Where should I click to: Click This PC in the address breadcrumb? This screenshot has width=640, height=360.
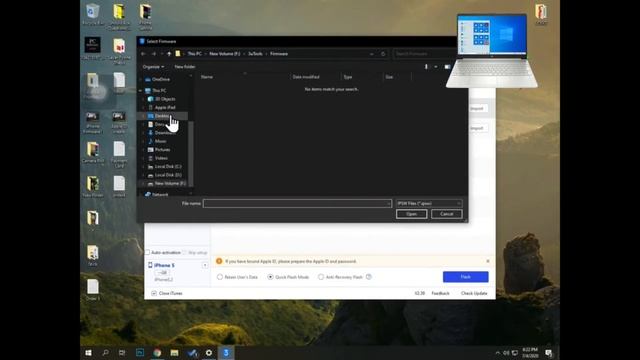[194, 54]
